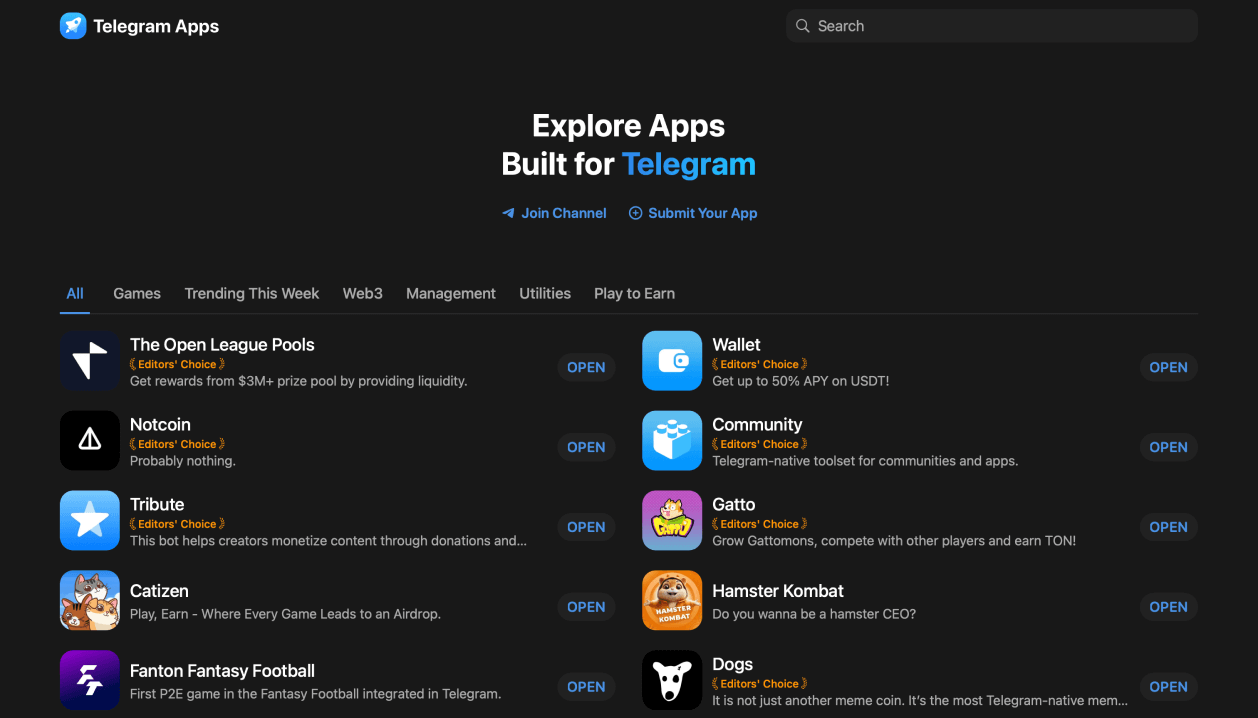Image resolution: width=1258 pixels, height=718 pixels.
Task: Select the Notcoin triangle icon
Action: pos(90,440)
